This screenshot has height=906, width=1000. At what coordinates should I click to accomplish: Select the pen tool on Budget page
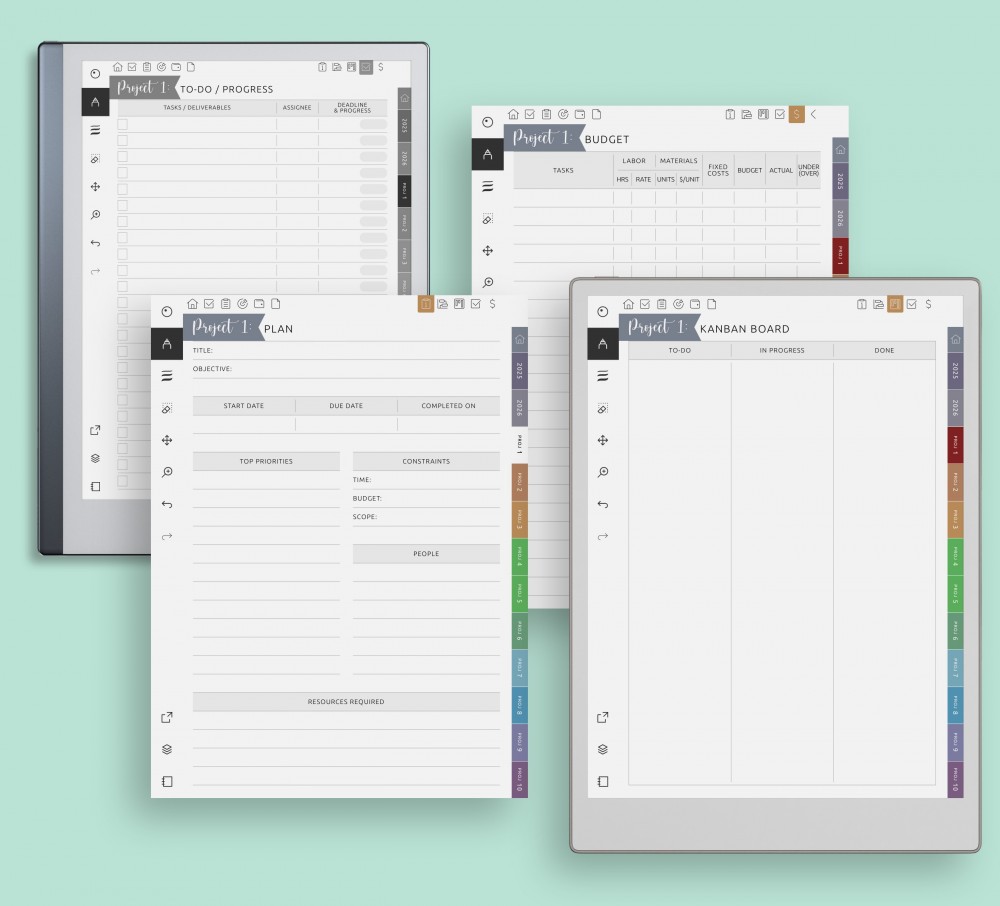click(x=487, y=154)
